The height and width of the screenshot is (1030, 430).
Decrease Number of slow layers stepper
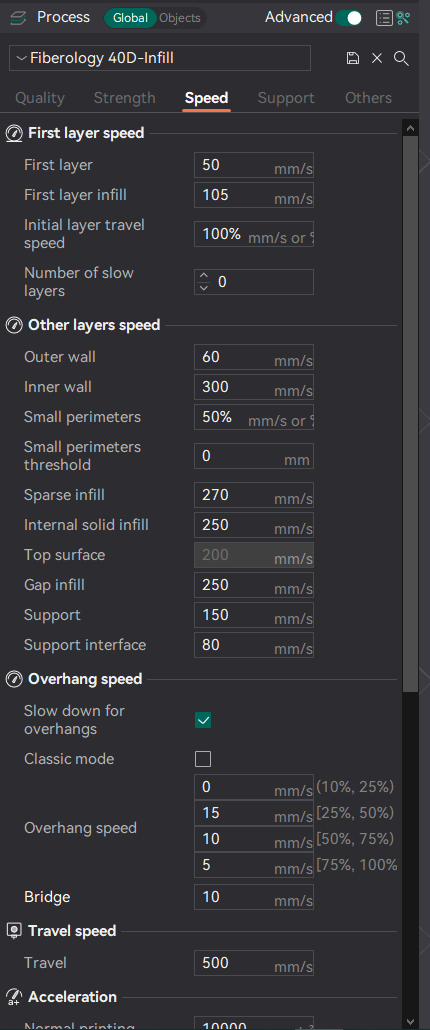point(204,287)
